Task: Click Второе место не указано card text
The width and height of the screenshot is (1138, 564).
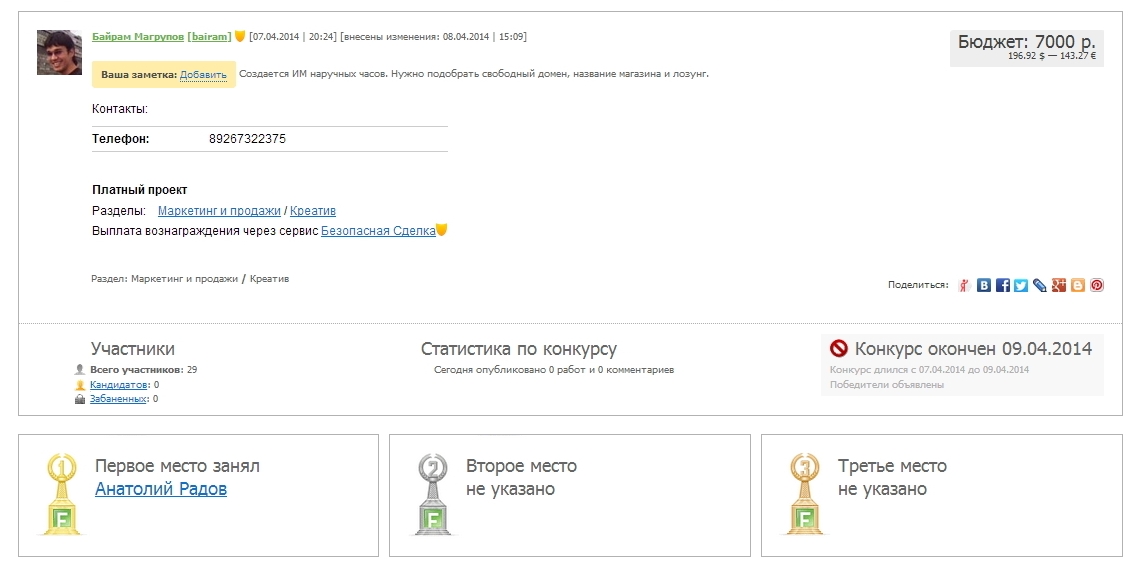Action: (x=521, y=478)
